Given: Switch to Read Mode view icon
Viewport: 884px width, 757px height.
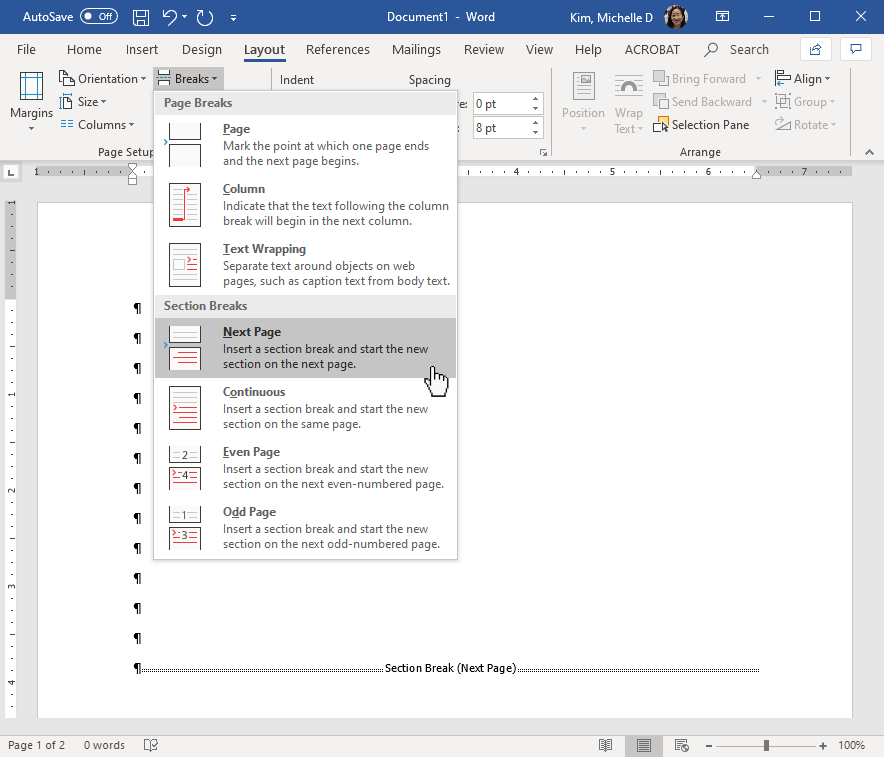Looking at the screenshot, I should click(x=605, y=745).
